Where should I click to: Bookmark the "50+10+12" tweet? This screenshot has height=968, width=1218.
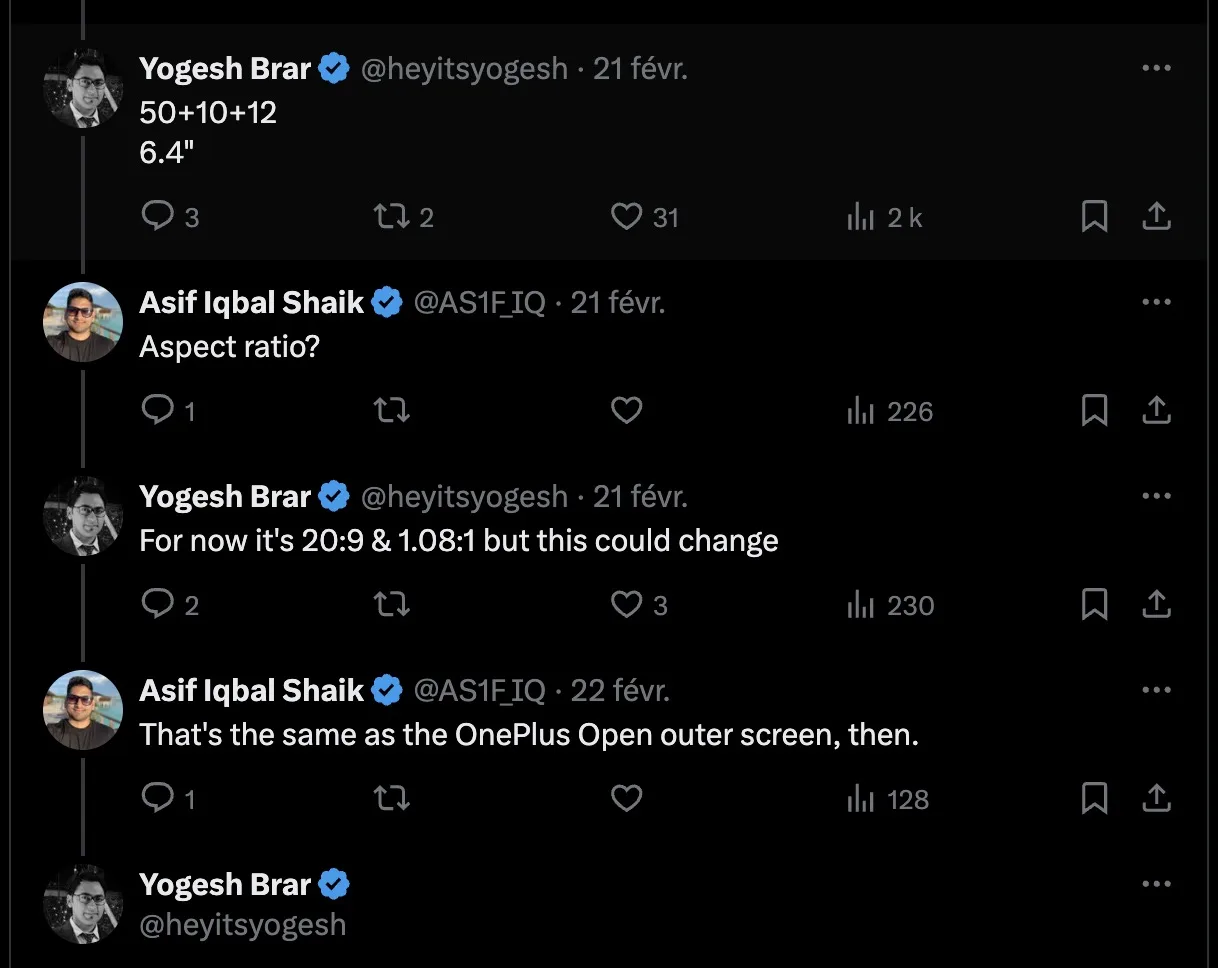click(1094, 216)
